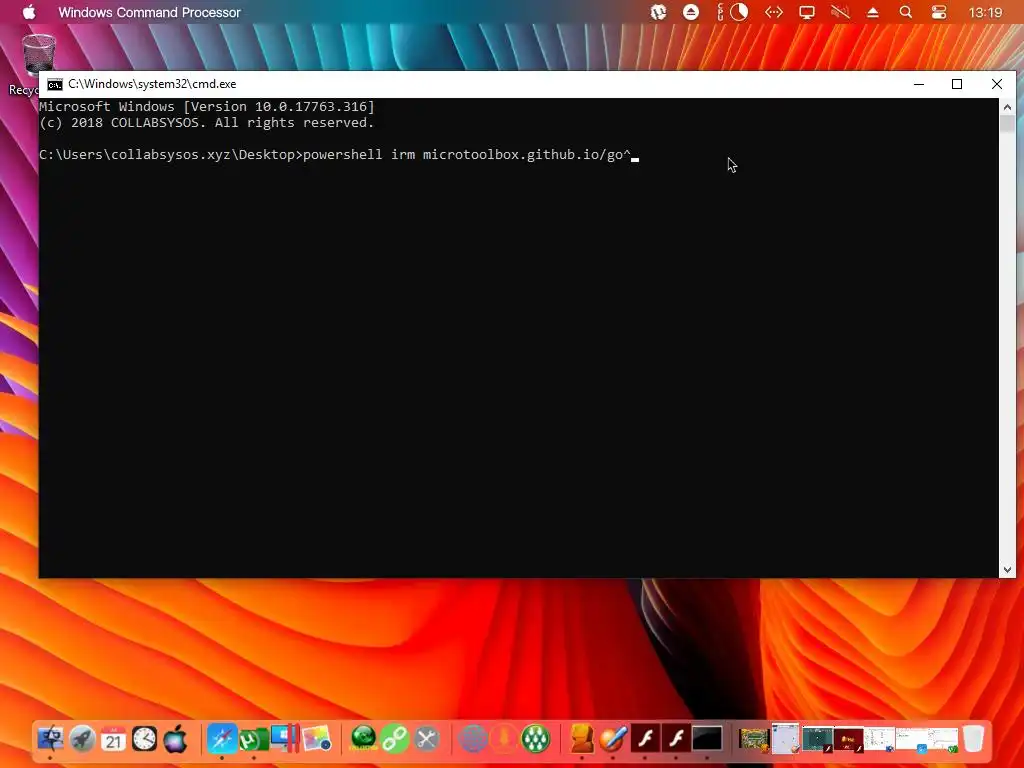Click the command line after the powershell command
Image resolution: width=1024 pixels, height=768 pixels.
click(635, 155)
